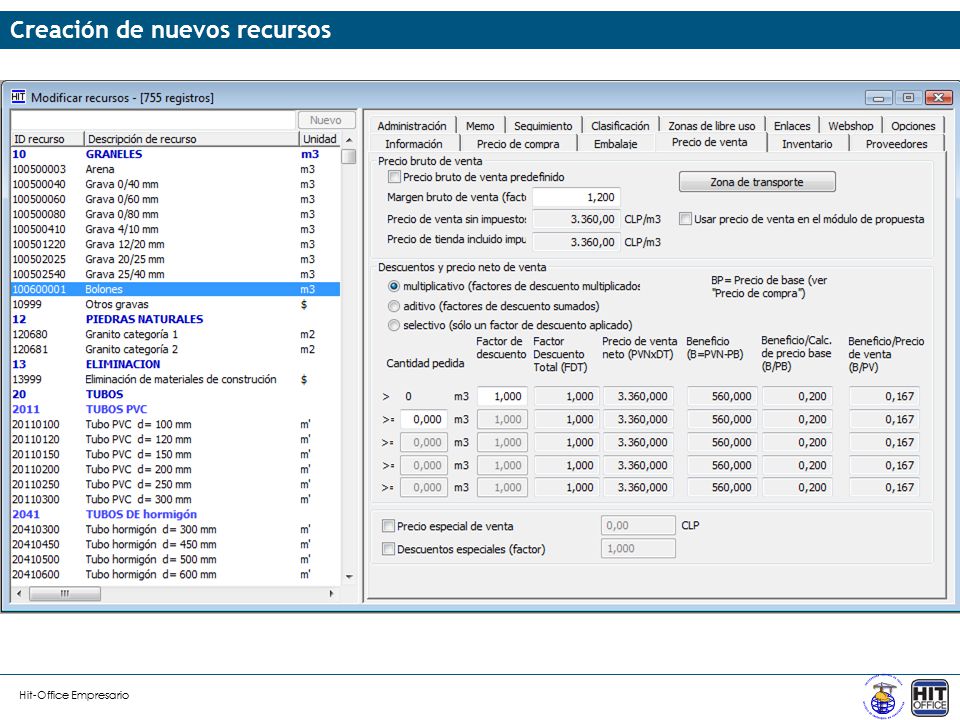Select Eliminación de materiales de construcción row
Screen dimensions: 960x720
click(x=176, y=379)
